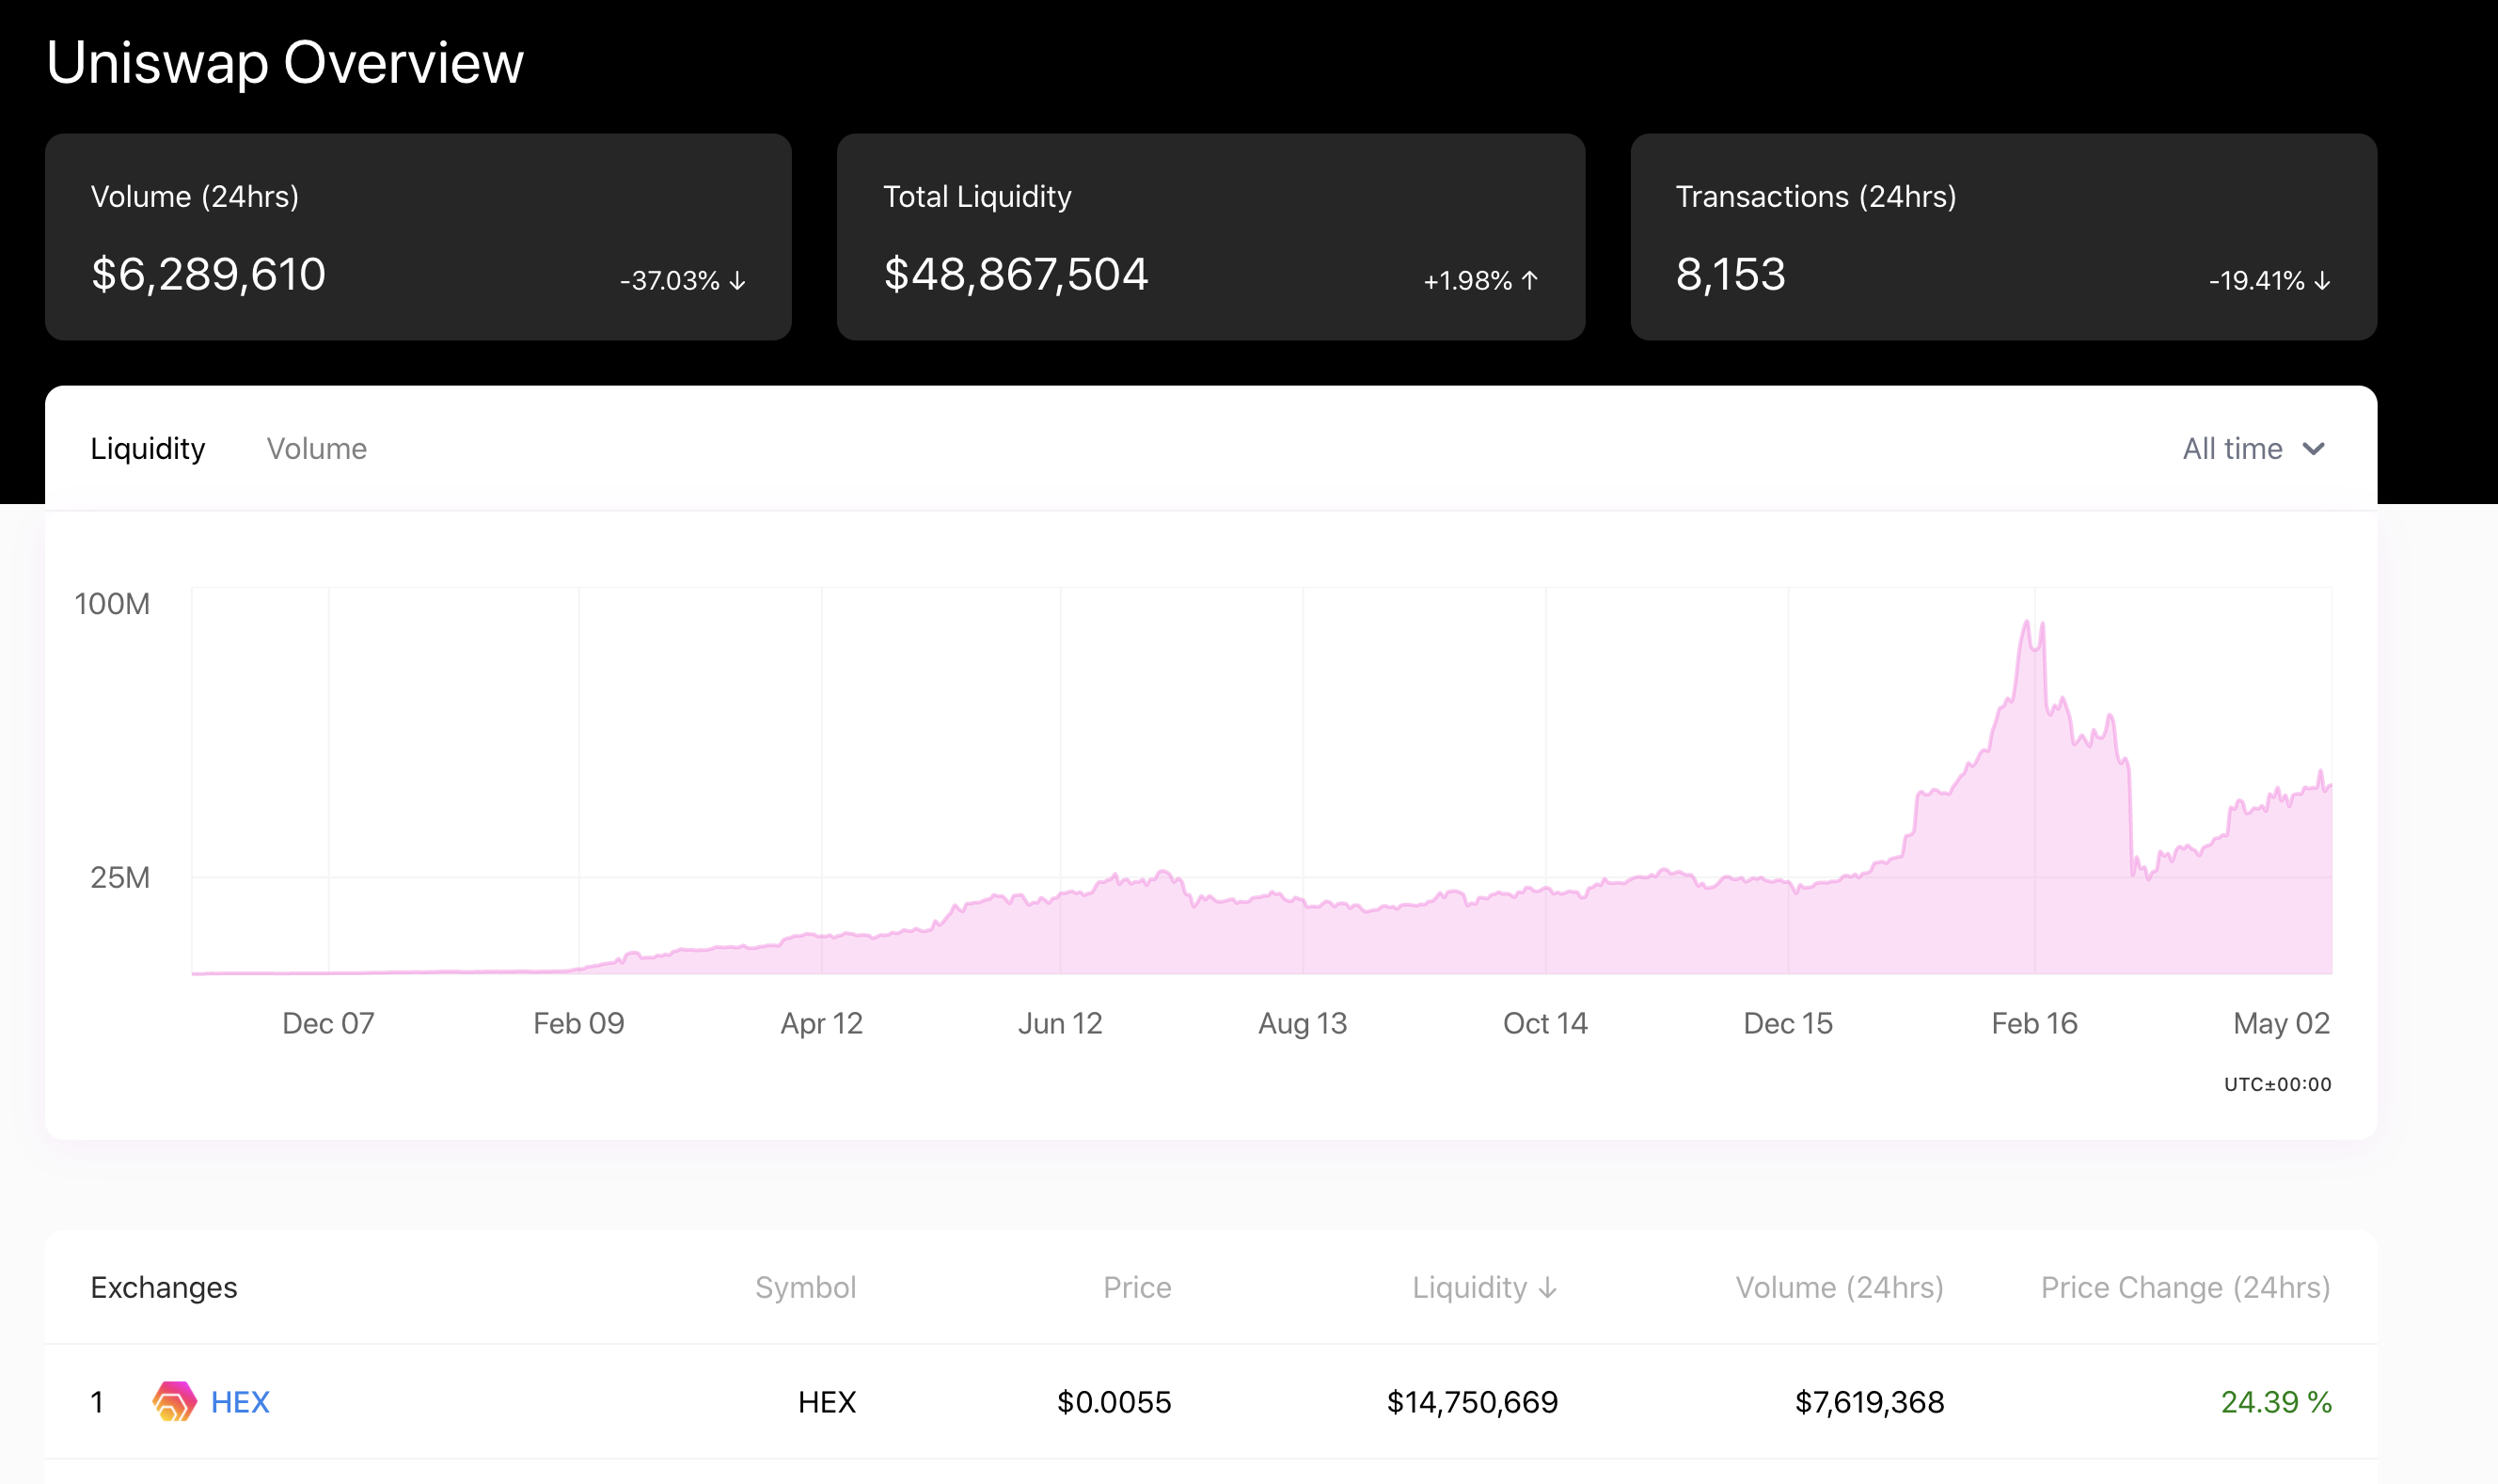Click the 24.39 % HEX price change
2498x1484 pixels.
[2277, 1402]
